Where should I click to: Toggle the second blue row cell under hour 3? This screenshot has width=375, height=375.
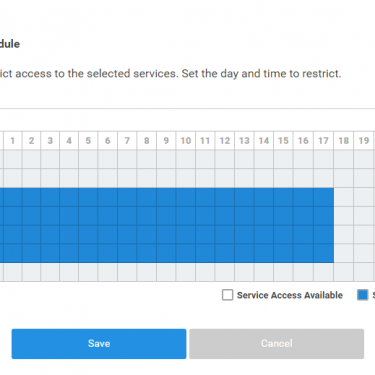(50, 216)
